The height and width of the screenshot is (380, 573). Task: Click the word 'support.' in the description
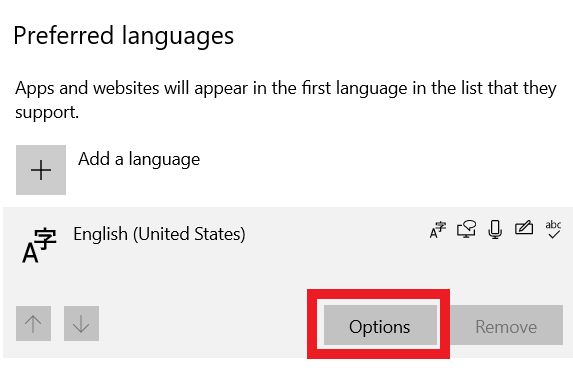tap(47, 113)
